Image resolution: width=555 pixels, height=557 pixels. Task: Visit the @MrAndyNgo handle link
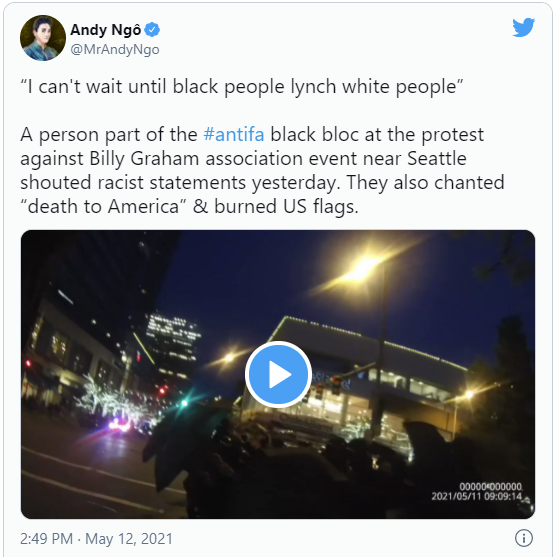[115, 50]
